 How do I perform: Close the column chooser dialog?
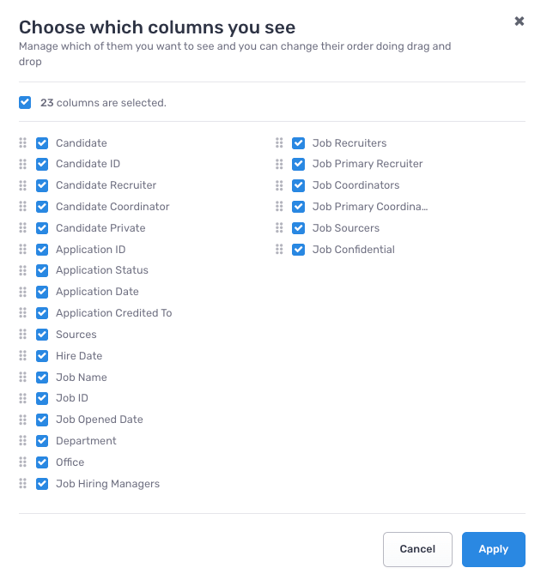coord(519,21)
